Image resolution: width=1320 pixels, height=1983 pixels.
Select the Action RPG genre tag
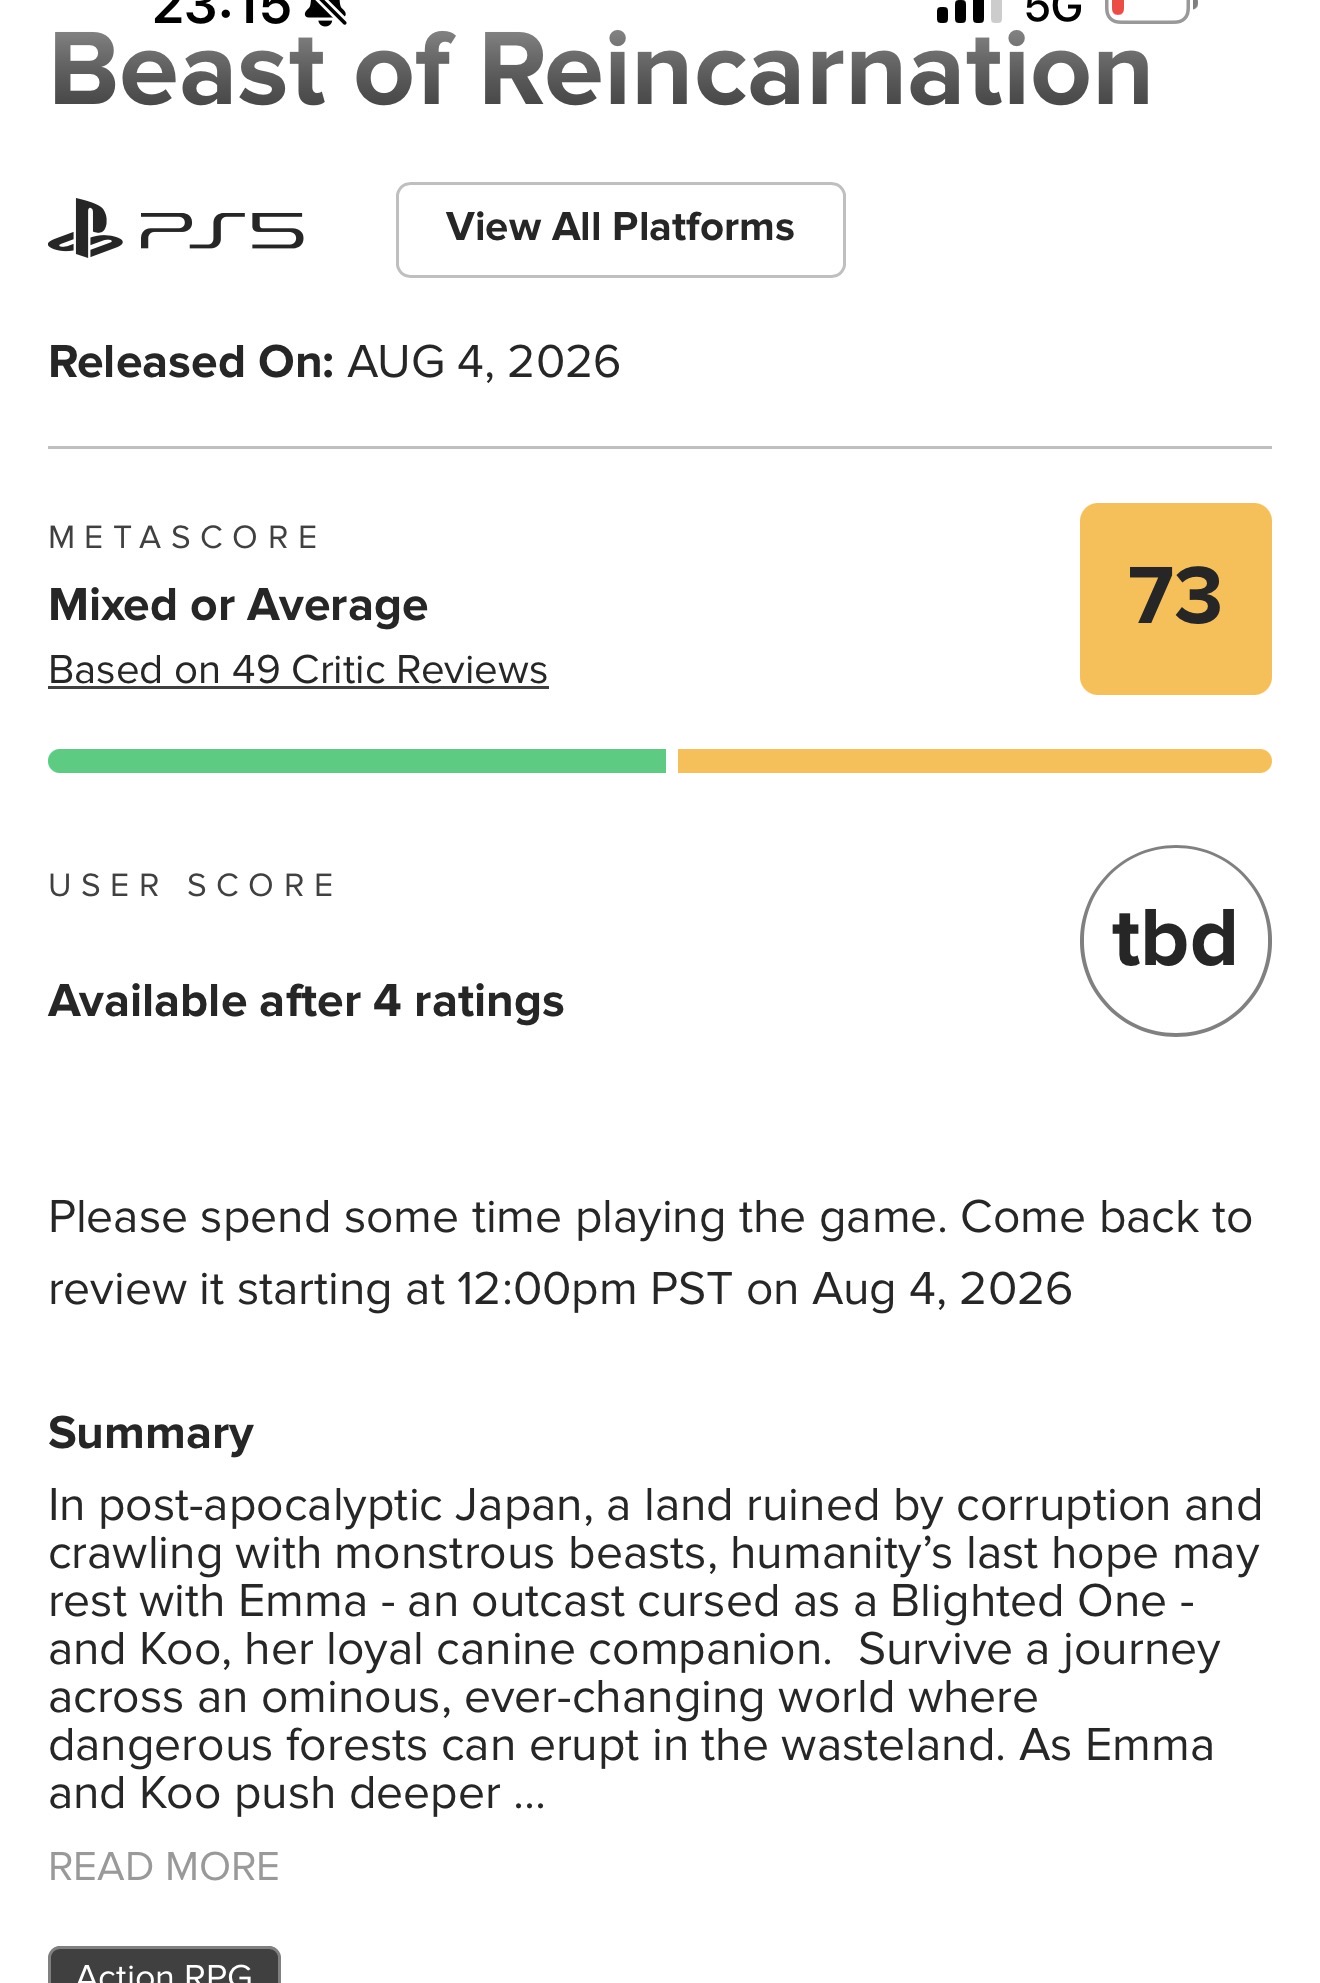pyautogui.click(x=164, y=1965)
